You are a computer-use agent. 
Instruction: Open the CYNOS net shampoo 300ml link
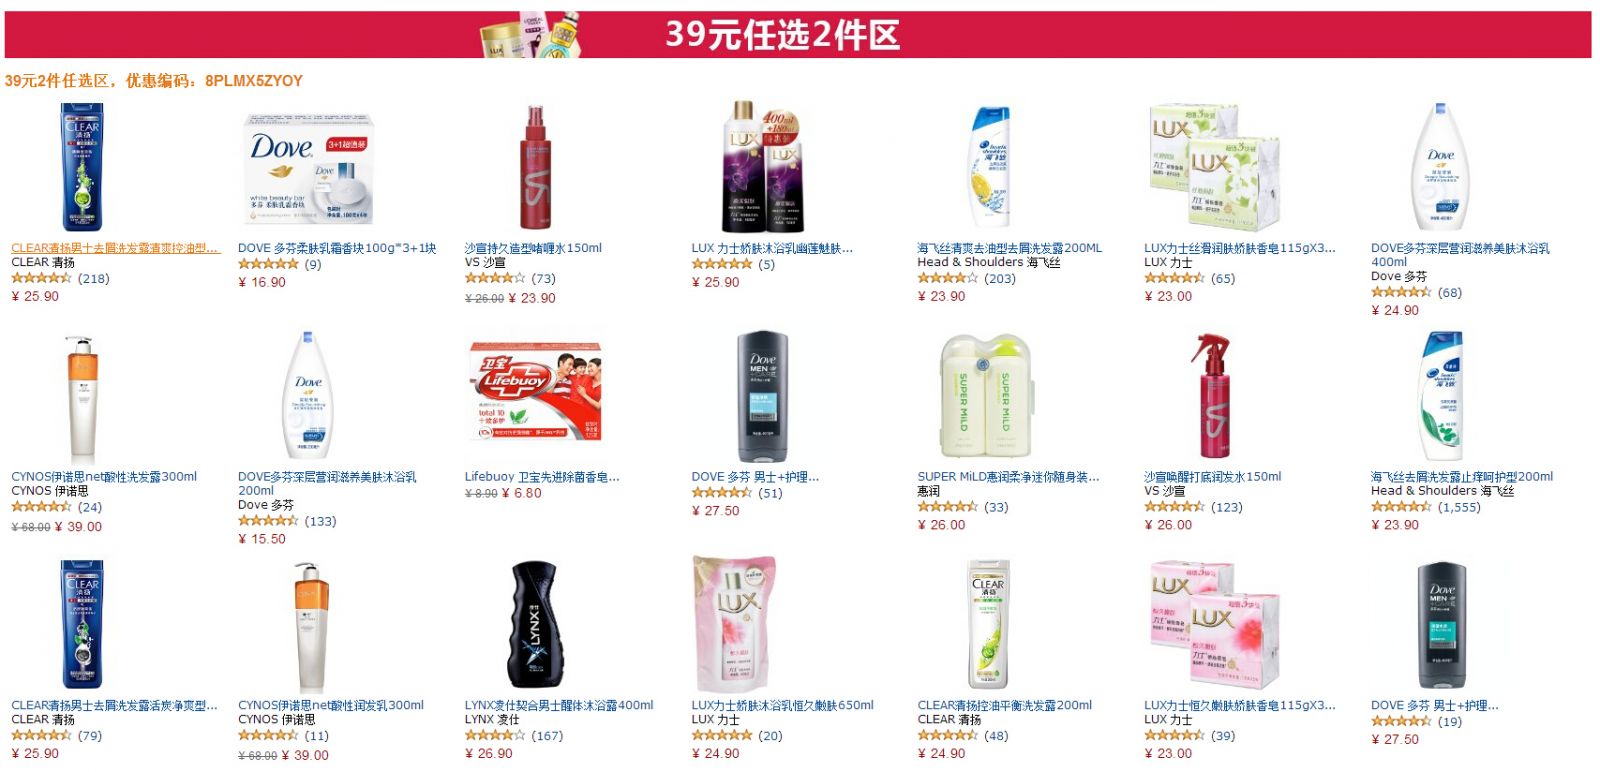point(104,477)
